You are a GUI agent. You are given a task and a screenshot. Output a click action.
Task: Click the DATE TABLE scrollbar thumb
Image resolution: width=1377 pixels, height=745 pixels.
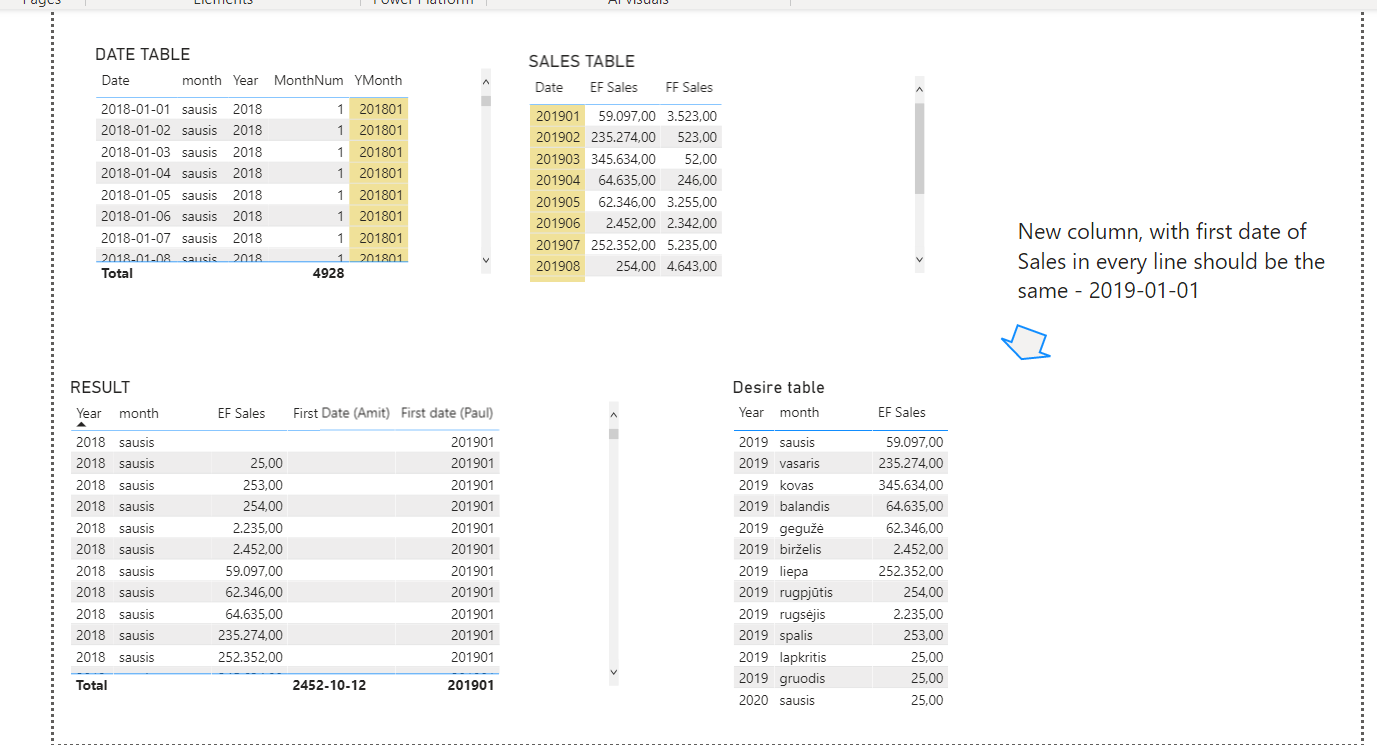[x=486, y=100]
